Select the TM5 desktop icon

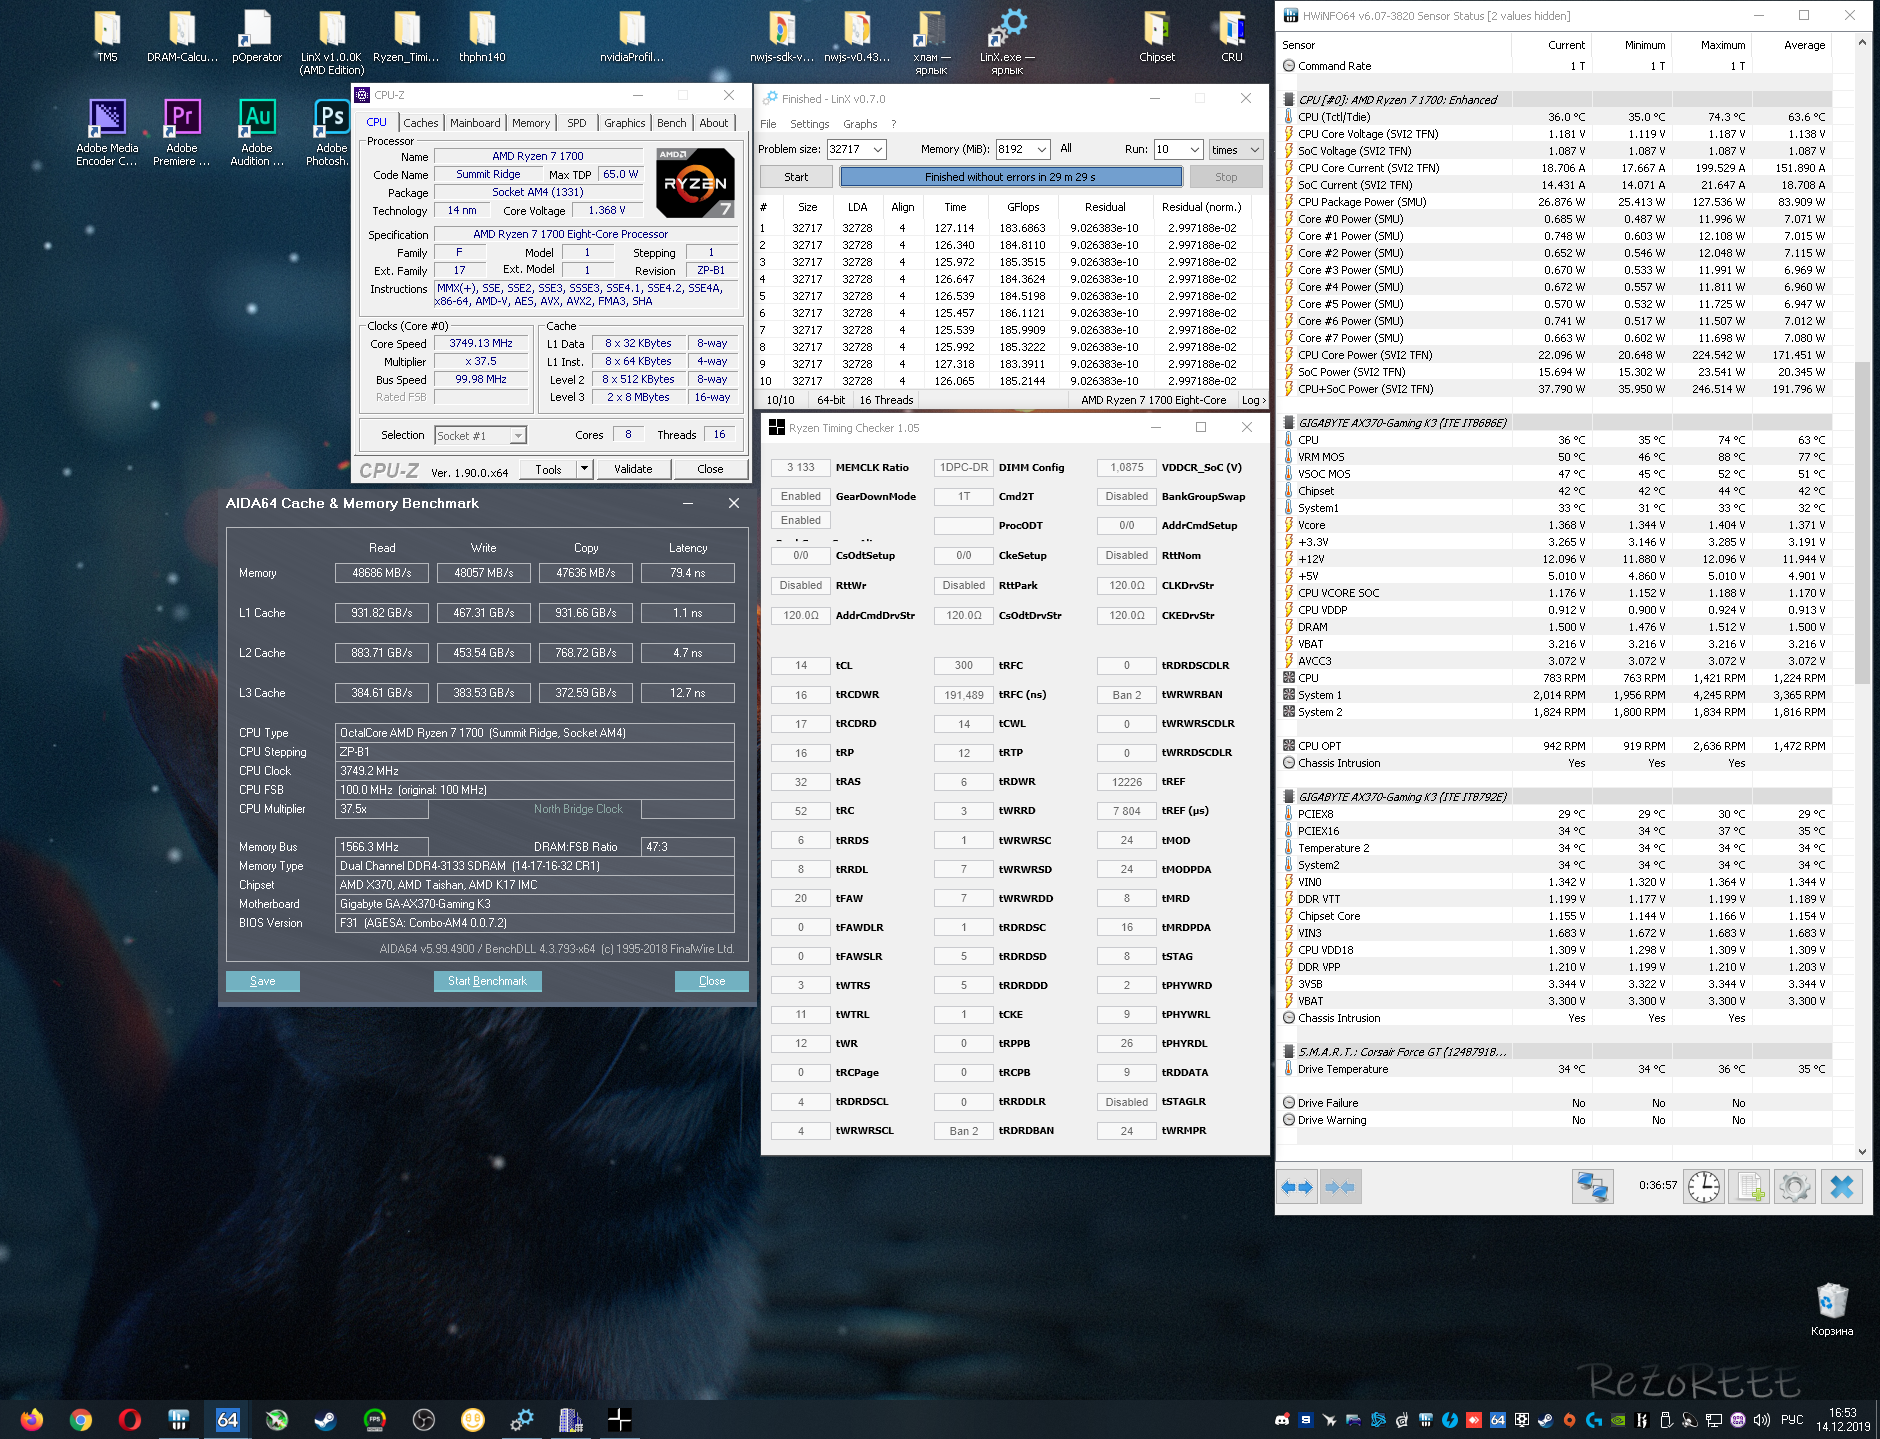pyautogui.click(x=107, y=37)
